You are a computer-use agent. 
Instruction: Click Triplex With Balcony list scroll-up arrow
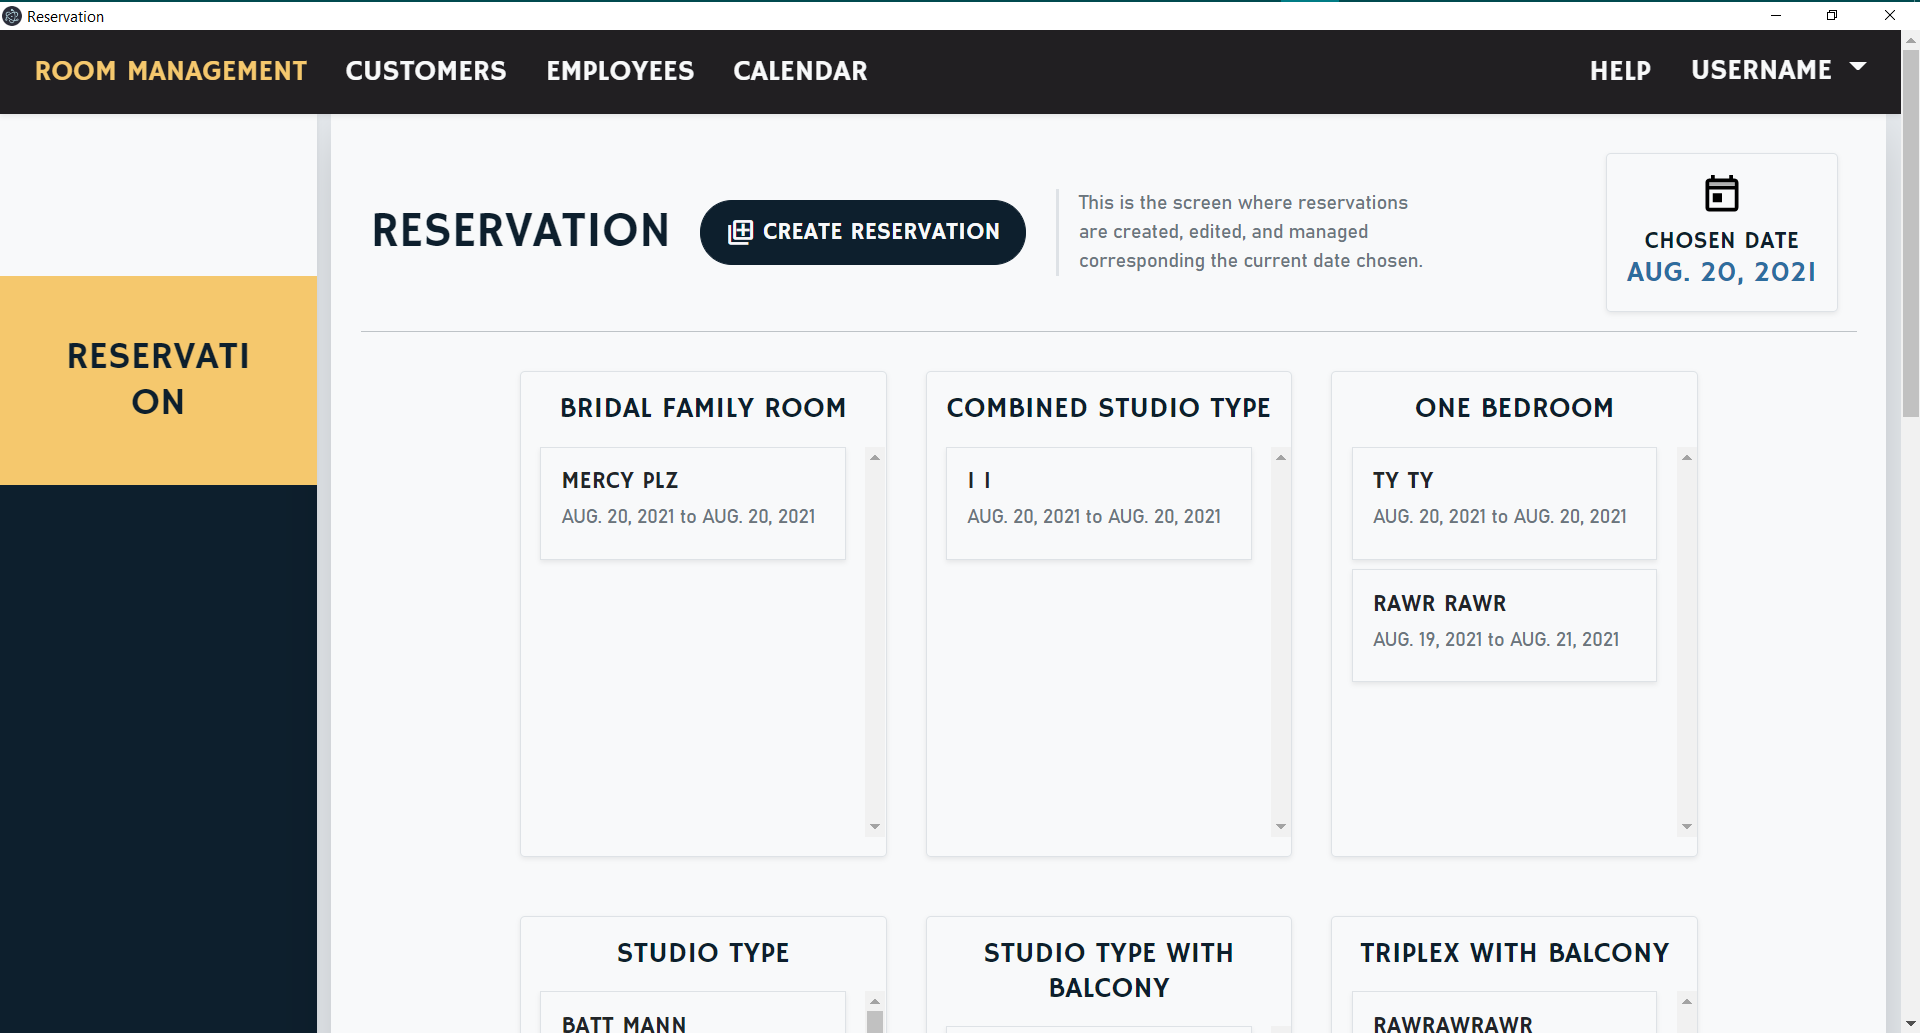click(1687, 1001)
